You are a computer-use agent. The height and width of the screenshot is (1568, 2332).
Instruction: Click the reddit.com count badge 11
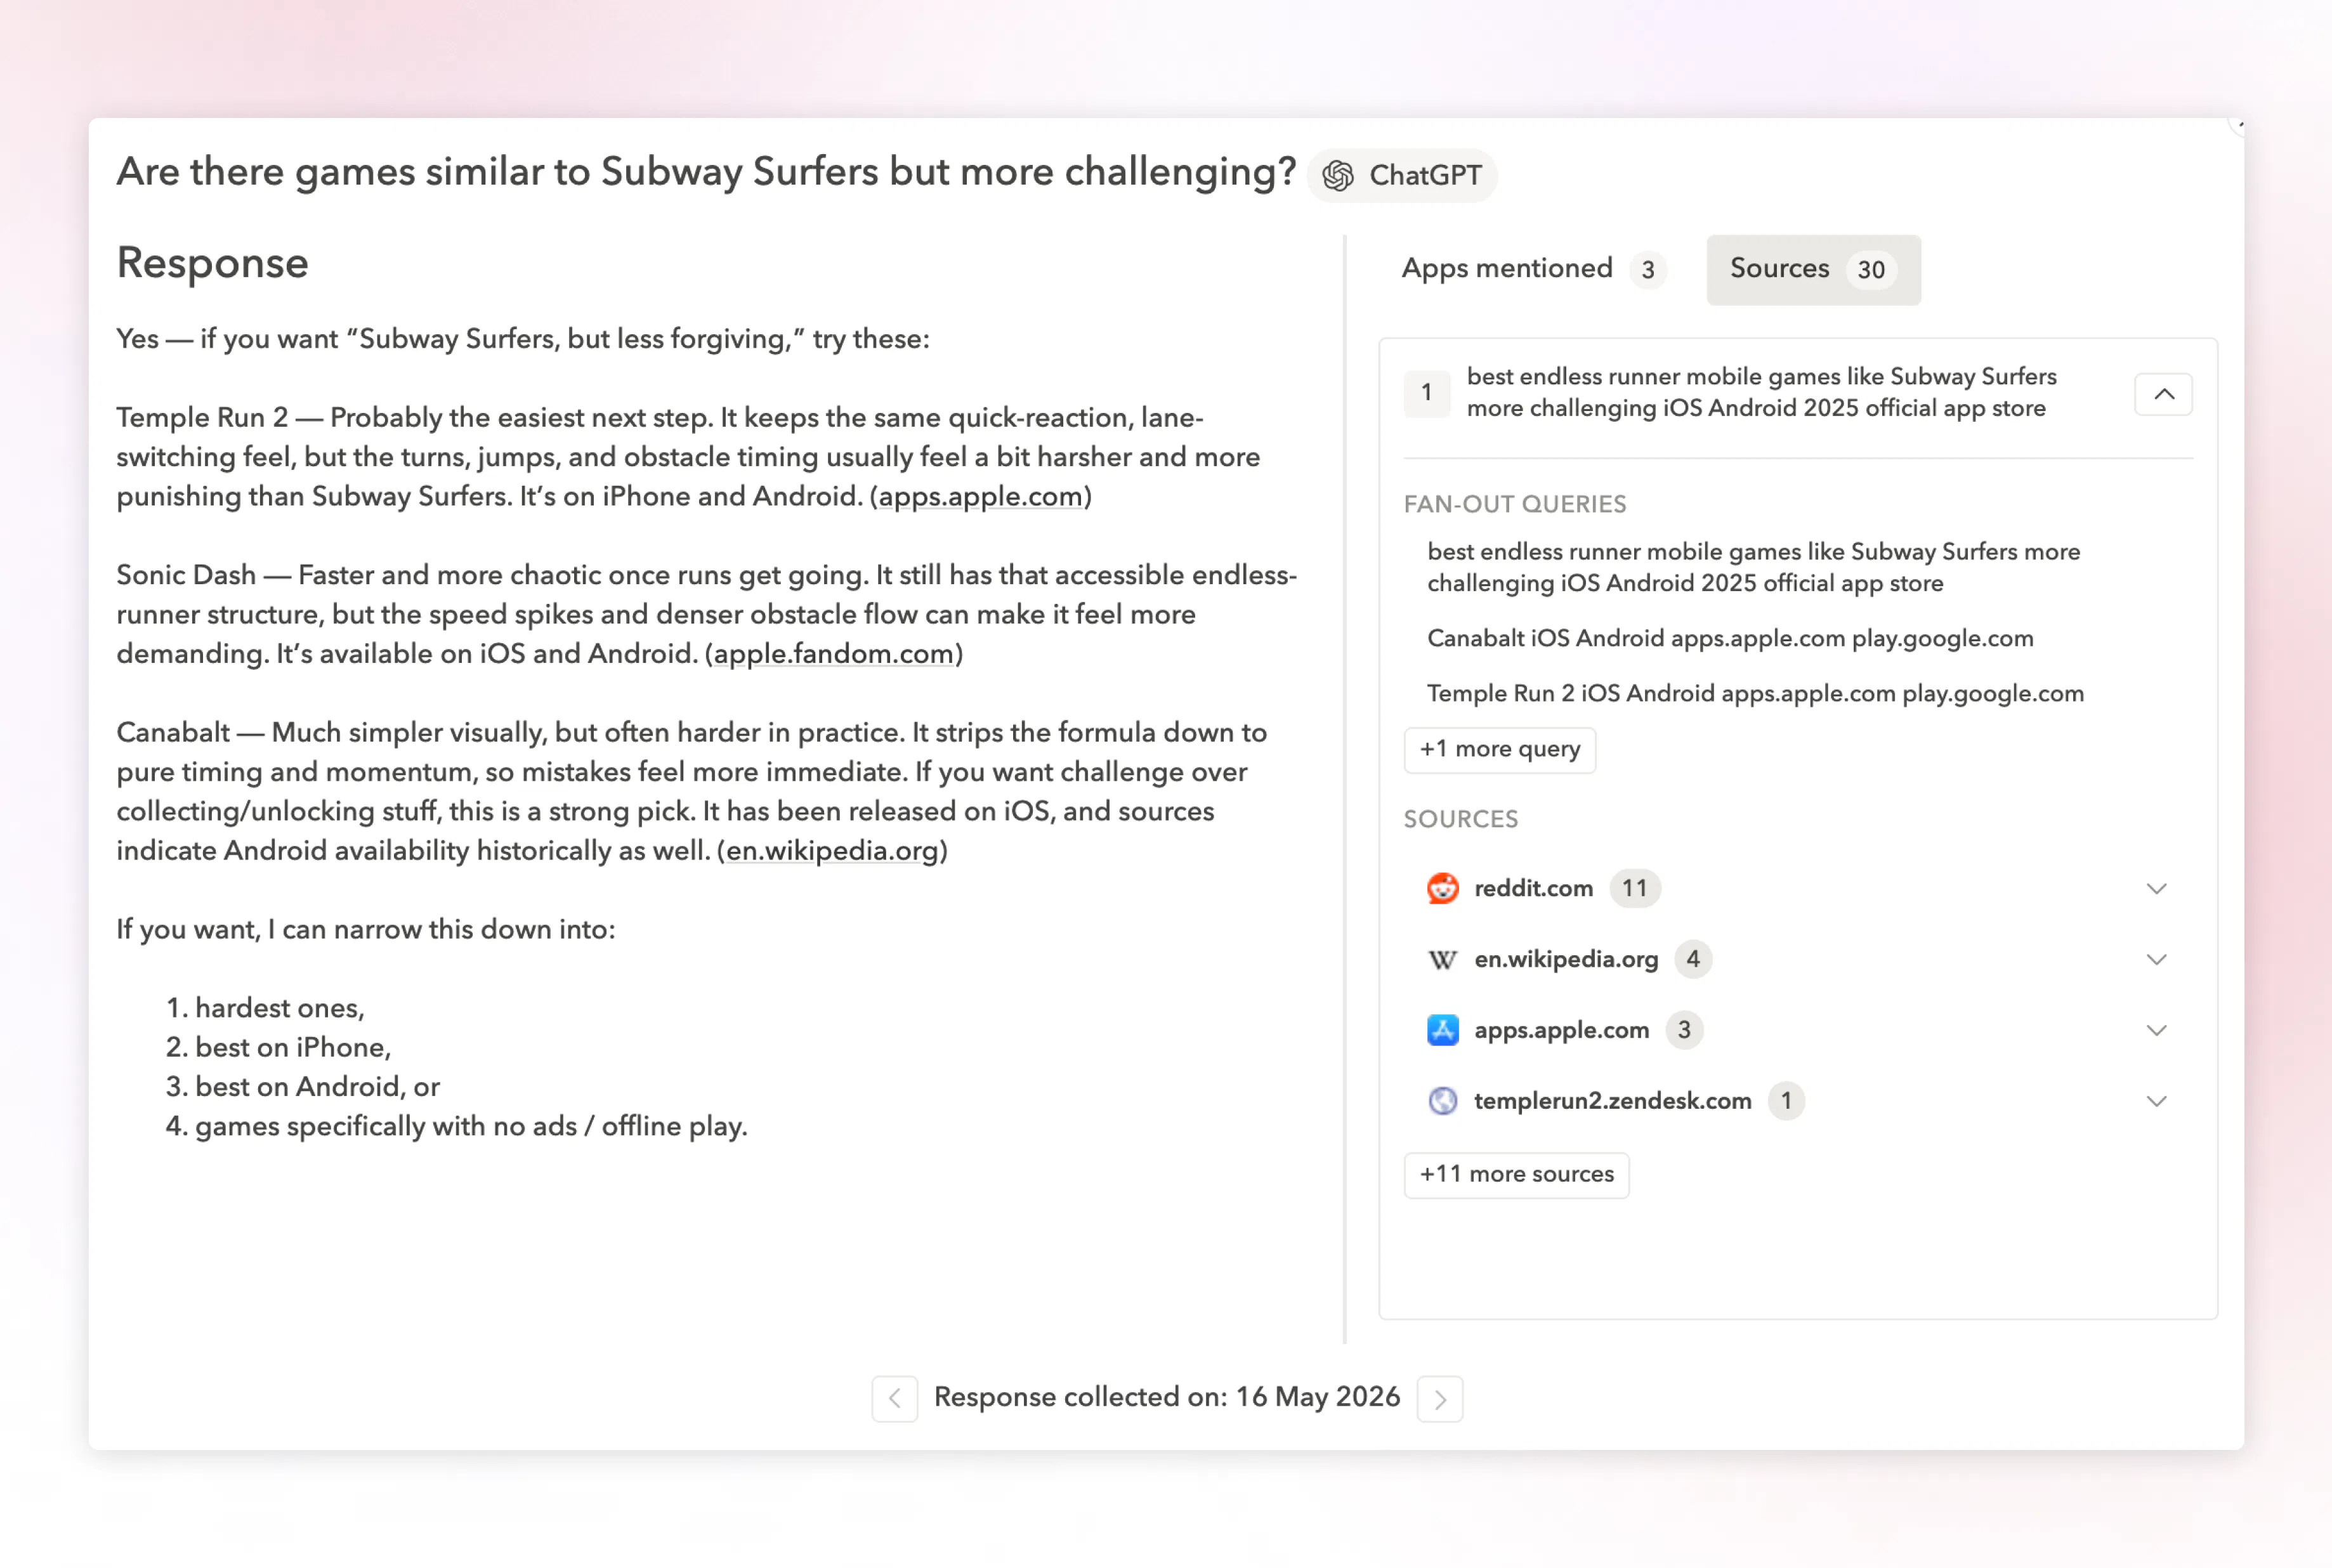tap(1635, 888)
